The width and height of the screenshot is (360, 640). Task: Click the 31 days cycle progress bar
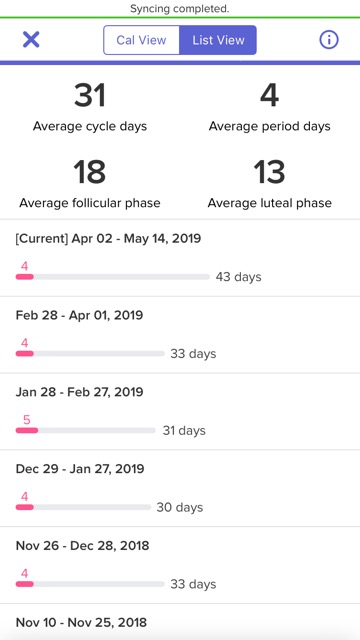pyautogui.click(x=86, y=430)
